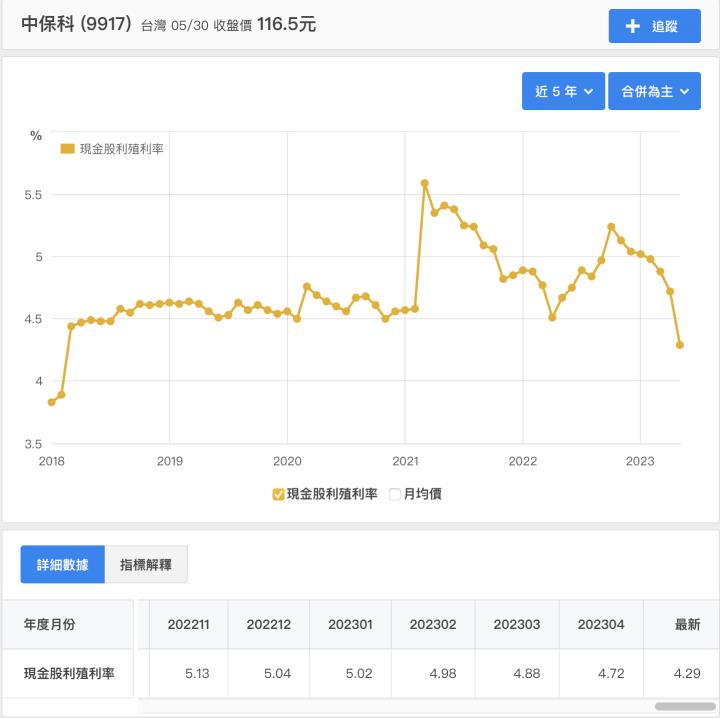Click the chevron on 近 5 年 dropdown
720x718 pixels.
588,91
